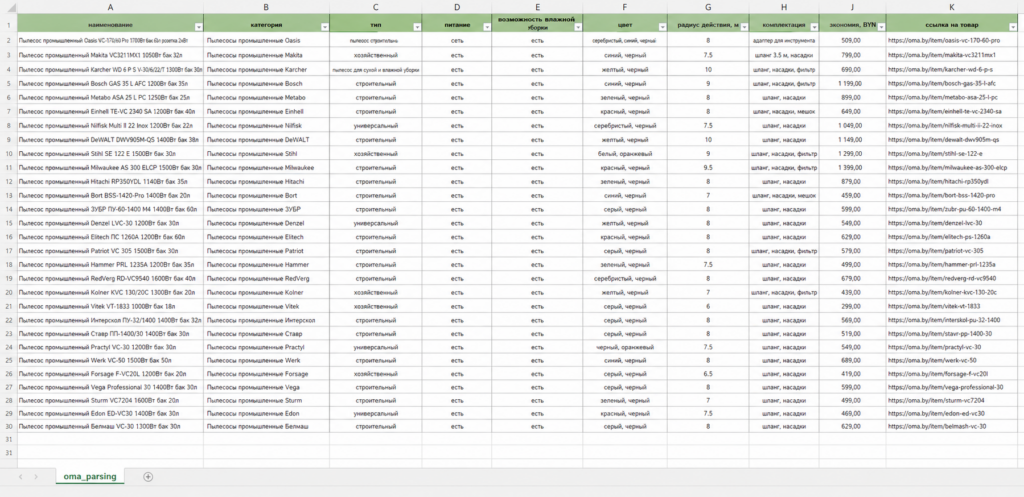Open filter dropdown for наименование column
The image size is (1024, 497).
tap(199, 27)
